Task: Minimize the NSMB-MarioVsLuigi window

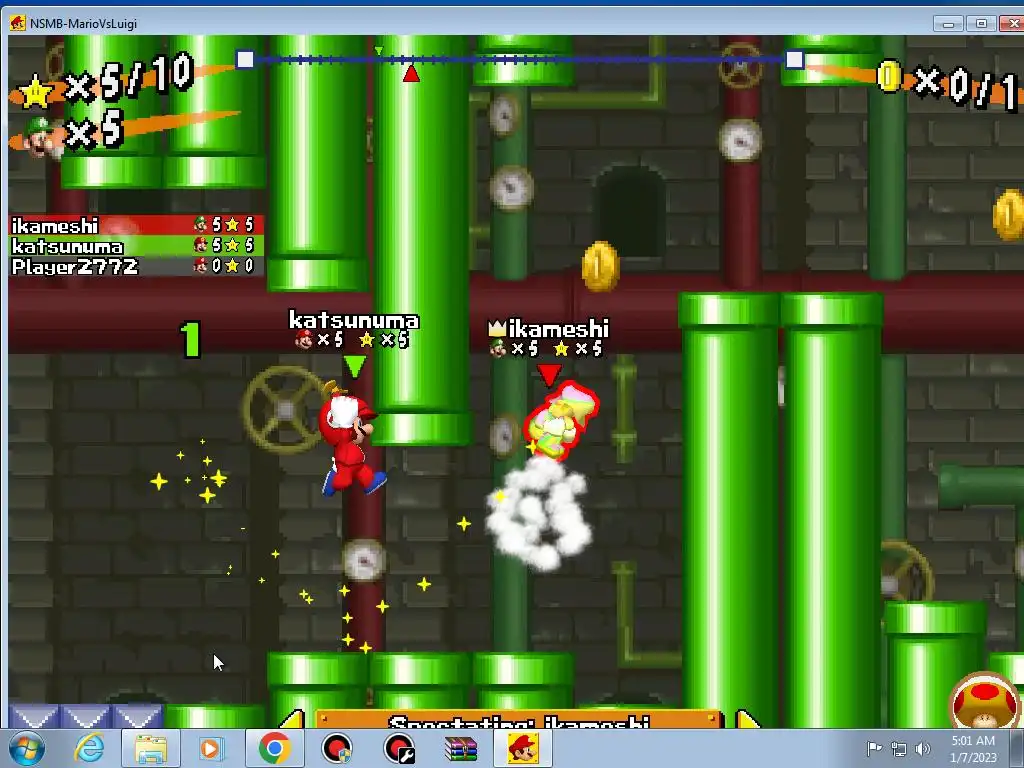Action: pos(948,24)
